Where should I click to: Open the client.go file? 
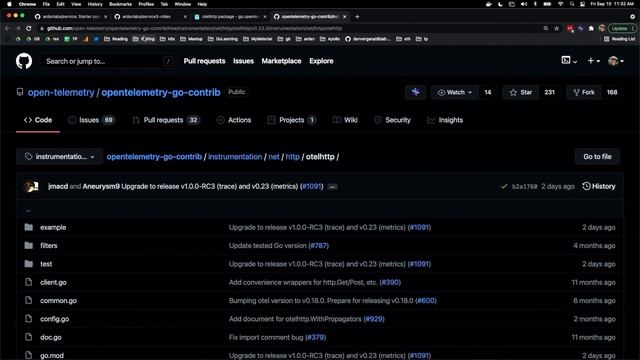click(53, 282)
